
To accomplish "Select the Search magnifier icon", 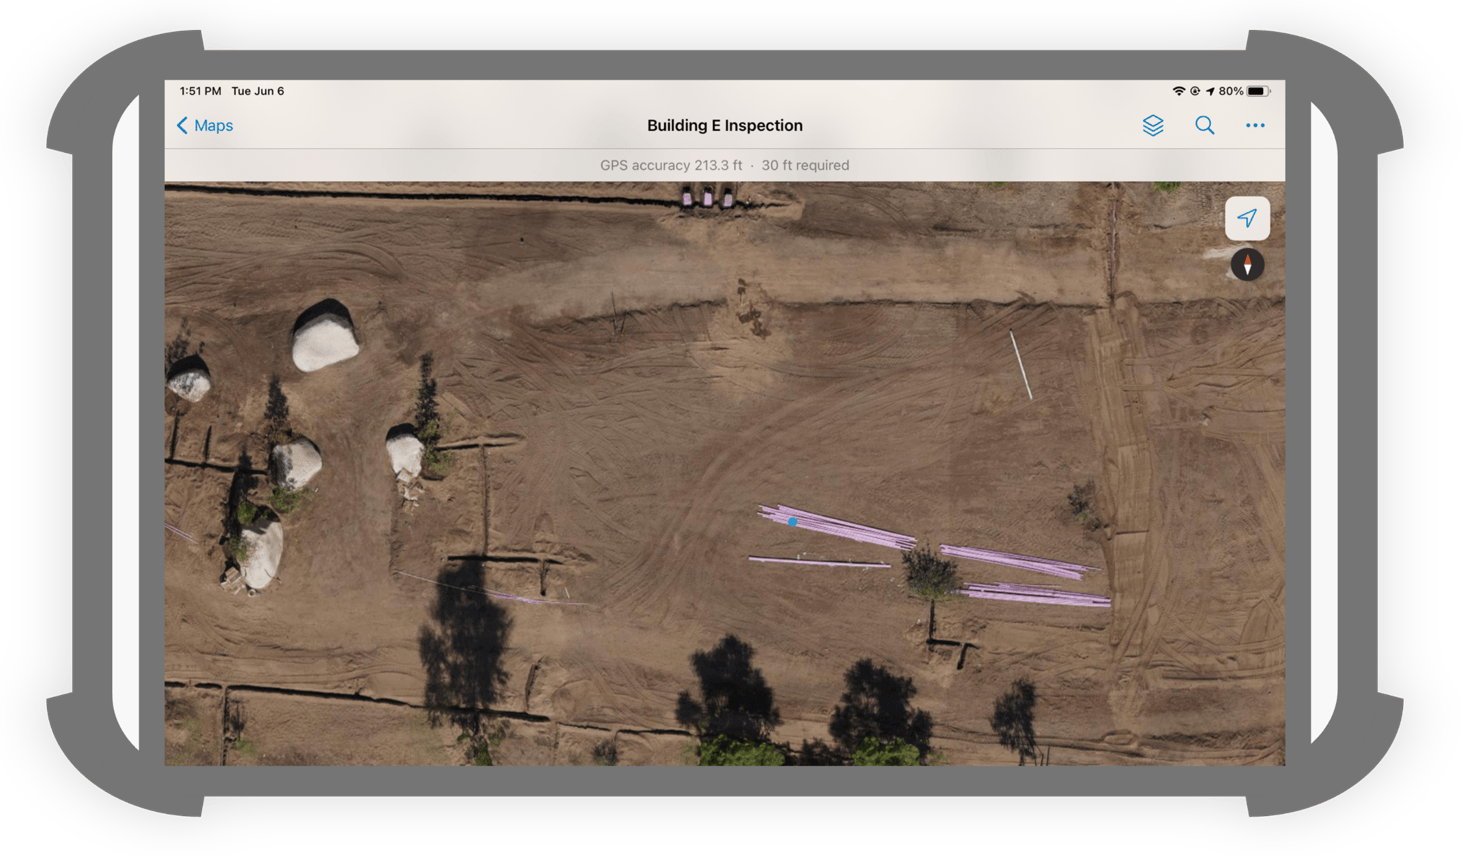I will tap(1204, 125).
